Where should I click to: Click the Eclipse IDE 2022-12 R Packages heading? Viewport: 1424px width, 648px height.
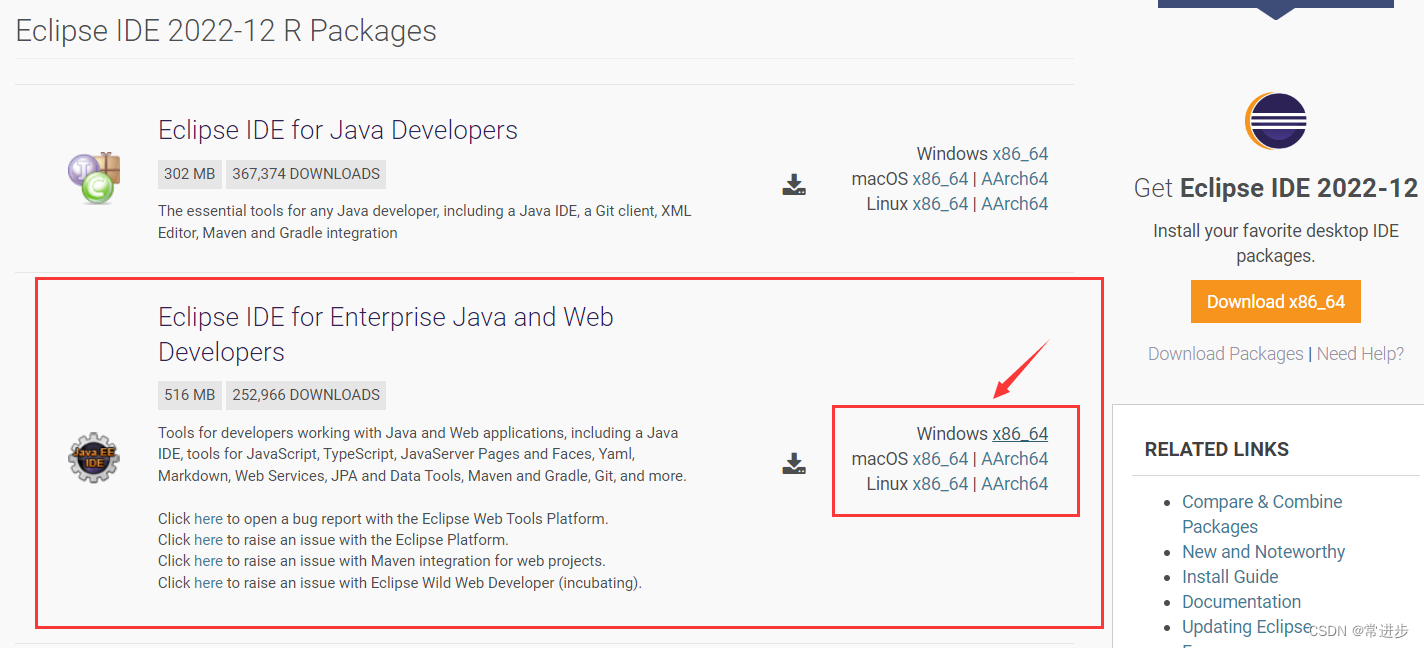(226, 31)
